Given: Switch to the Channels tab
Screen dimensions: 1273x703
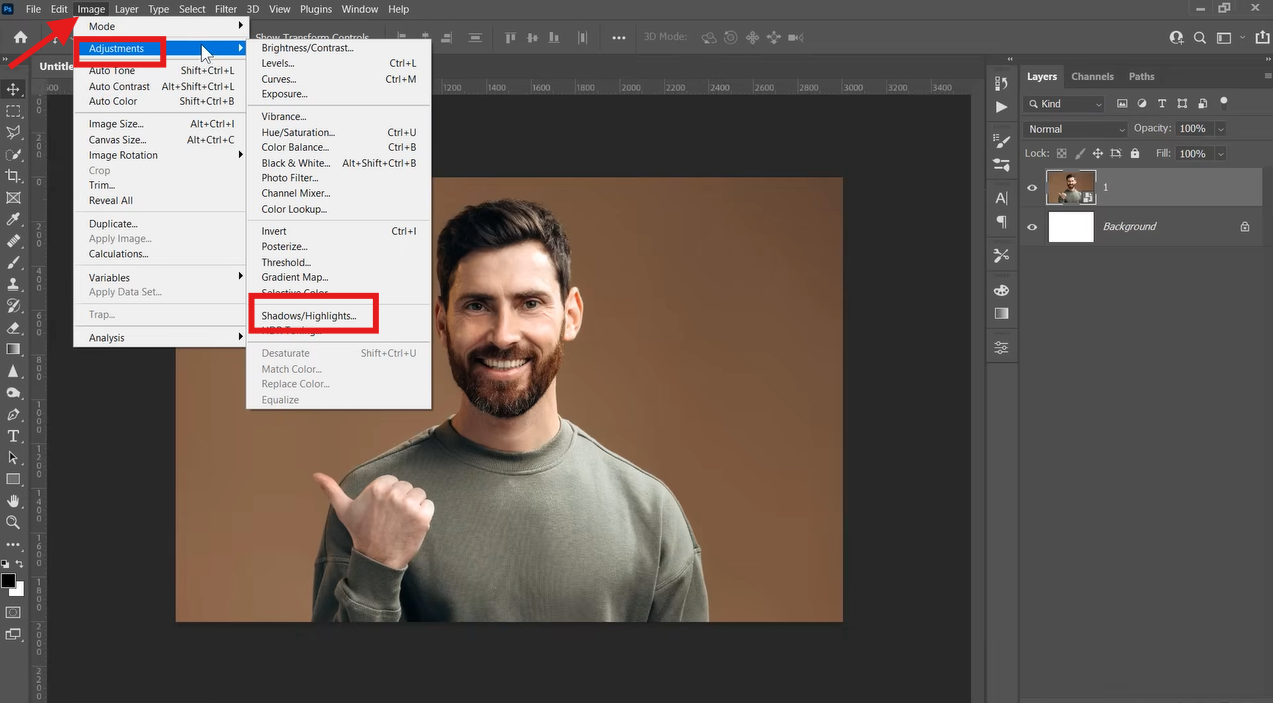Looking at the screenshot, I should point(1092,76).
